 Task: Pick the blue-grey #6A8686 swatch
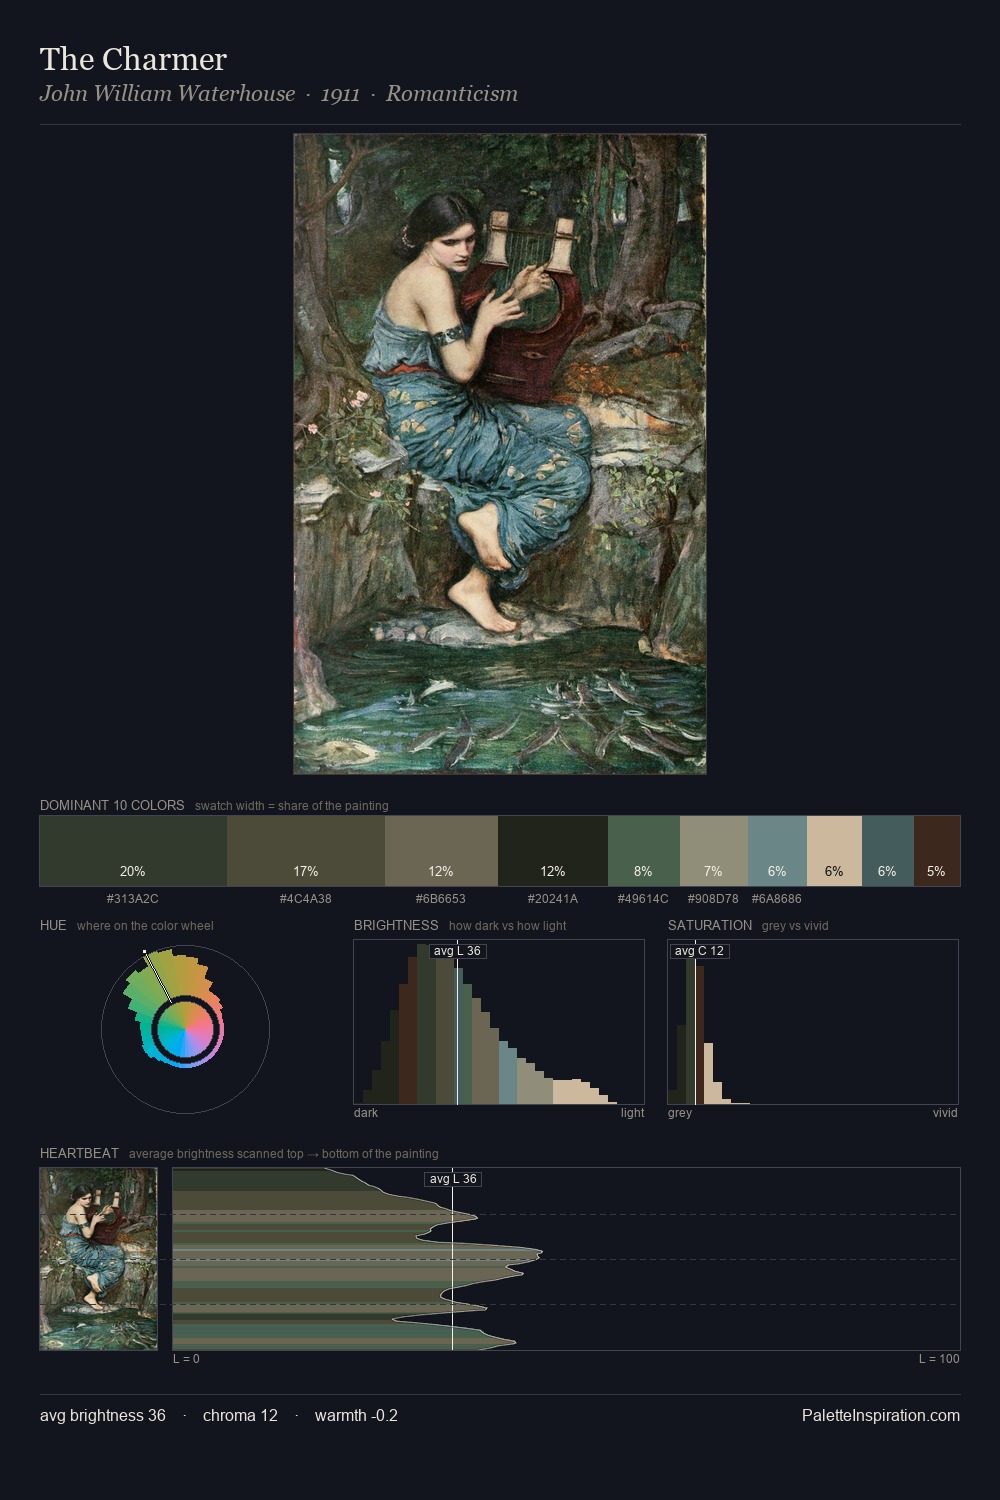point(777,851)
